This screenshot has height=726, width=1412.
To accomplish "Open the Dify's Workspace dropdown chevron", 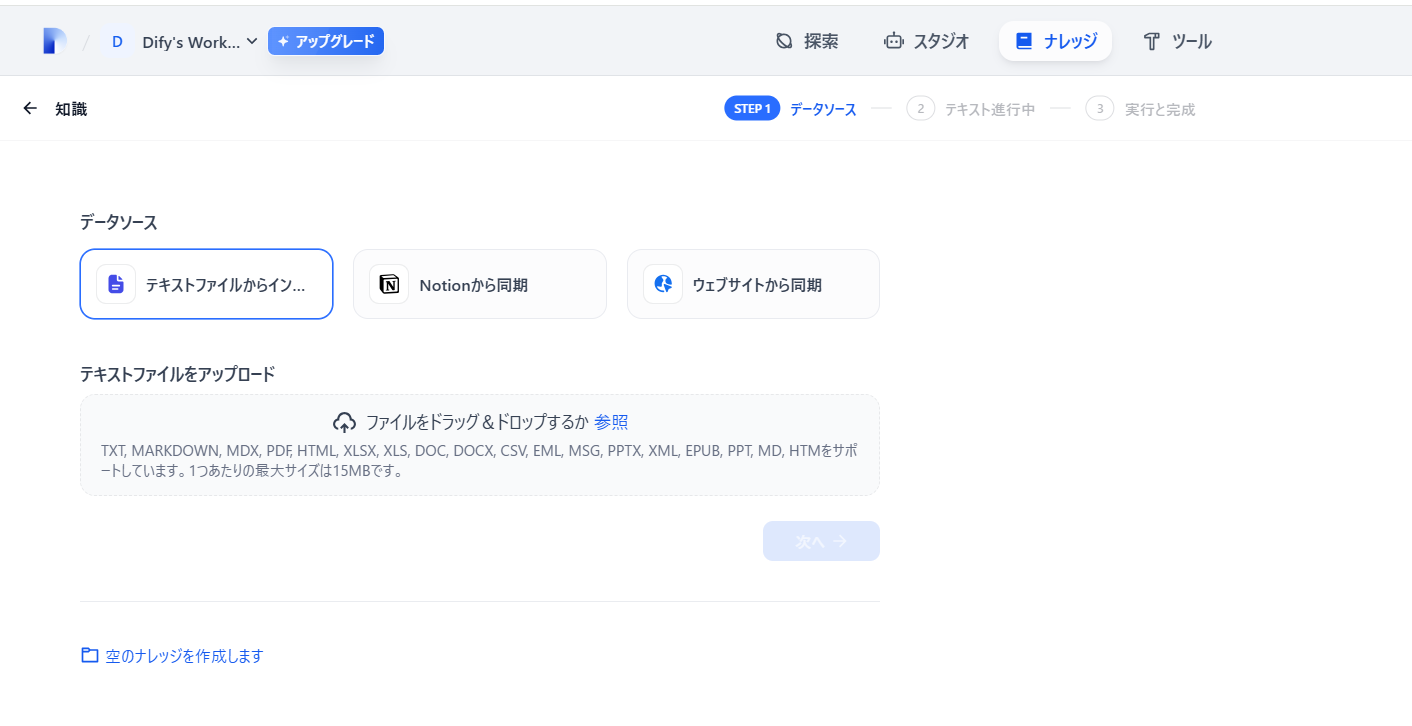I will point(252,41).
